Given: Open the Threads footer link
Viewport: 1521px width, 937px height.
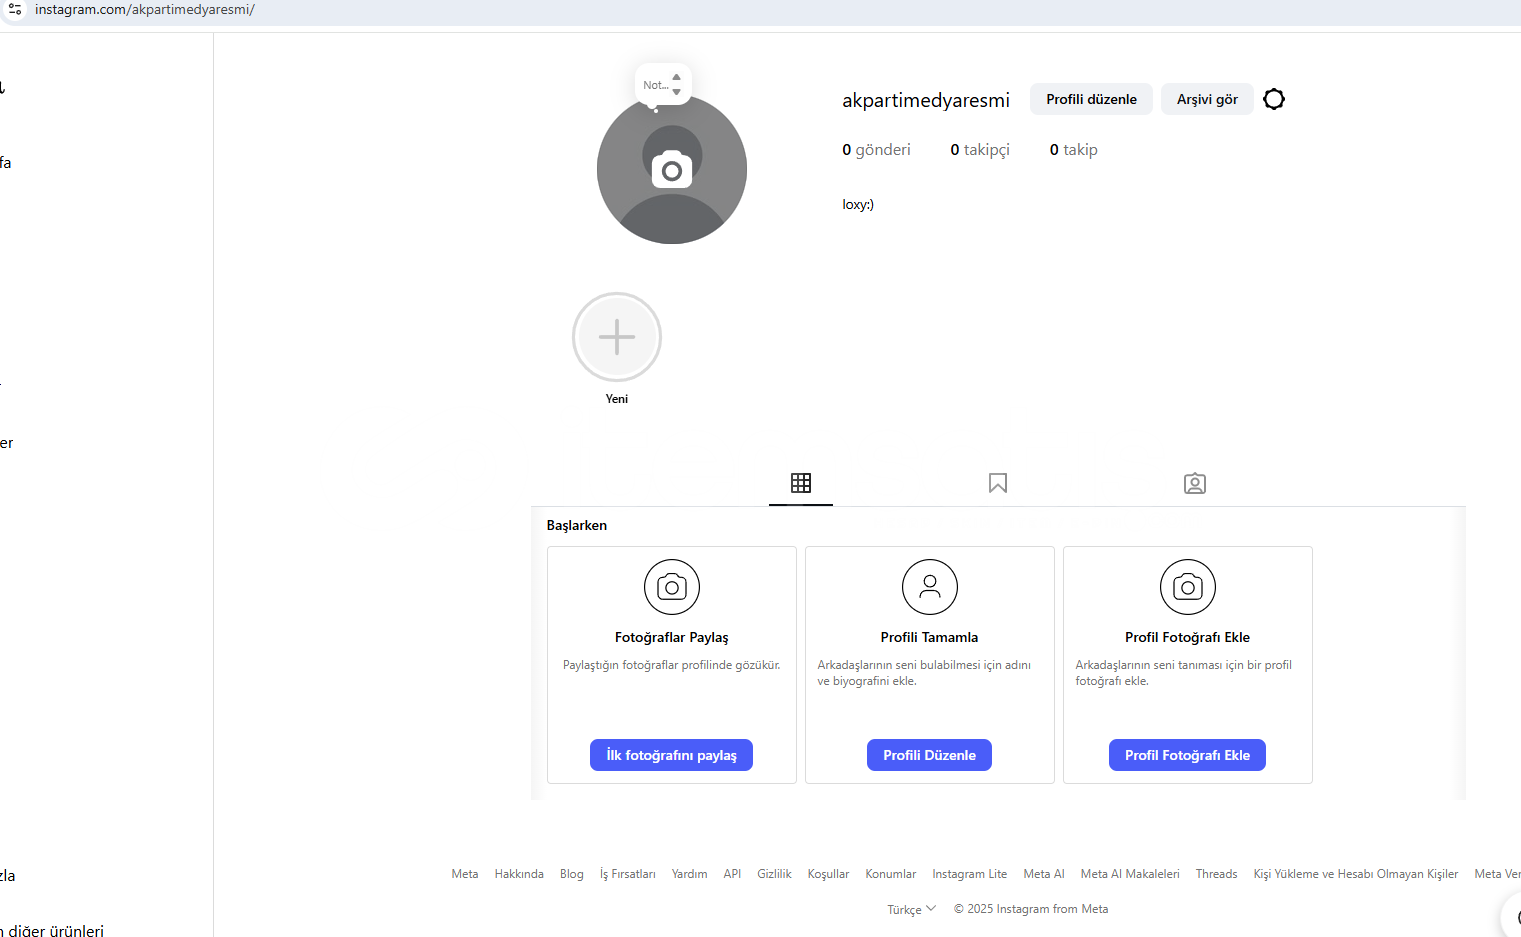Looking at the screenshot, I should coord(1216,874).
